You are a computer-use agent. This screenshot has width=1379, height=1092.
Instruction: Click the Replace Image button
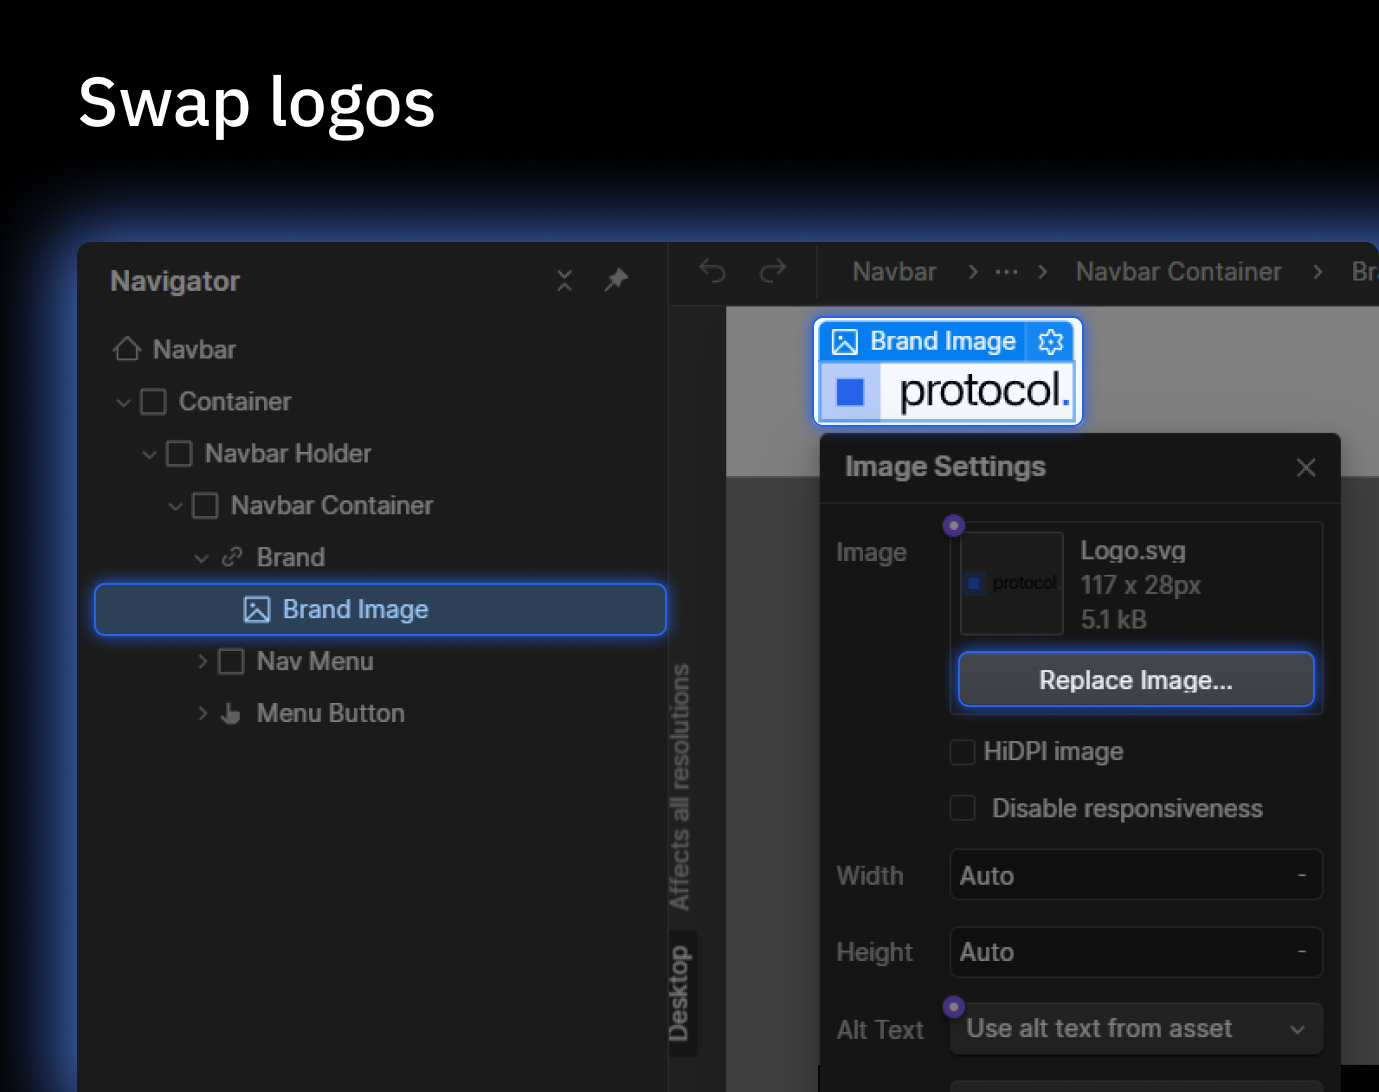coord(1135,679)
